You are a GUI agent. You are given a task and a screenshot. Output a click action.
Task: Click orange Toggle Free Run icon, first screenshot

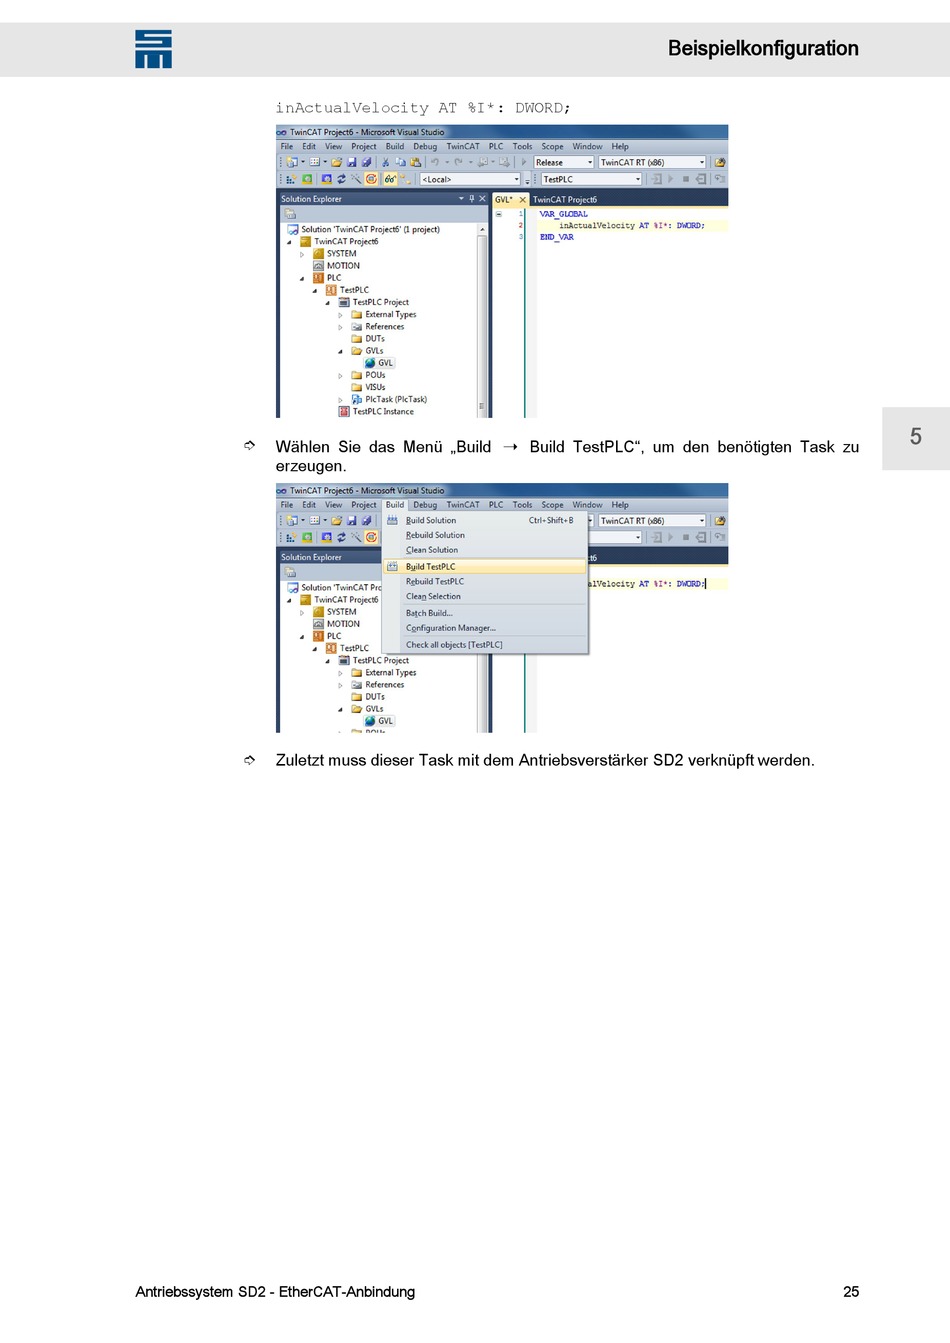[371, 179]
